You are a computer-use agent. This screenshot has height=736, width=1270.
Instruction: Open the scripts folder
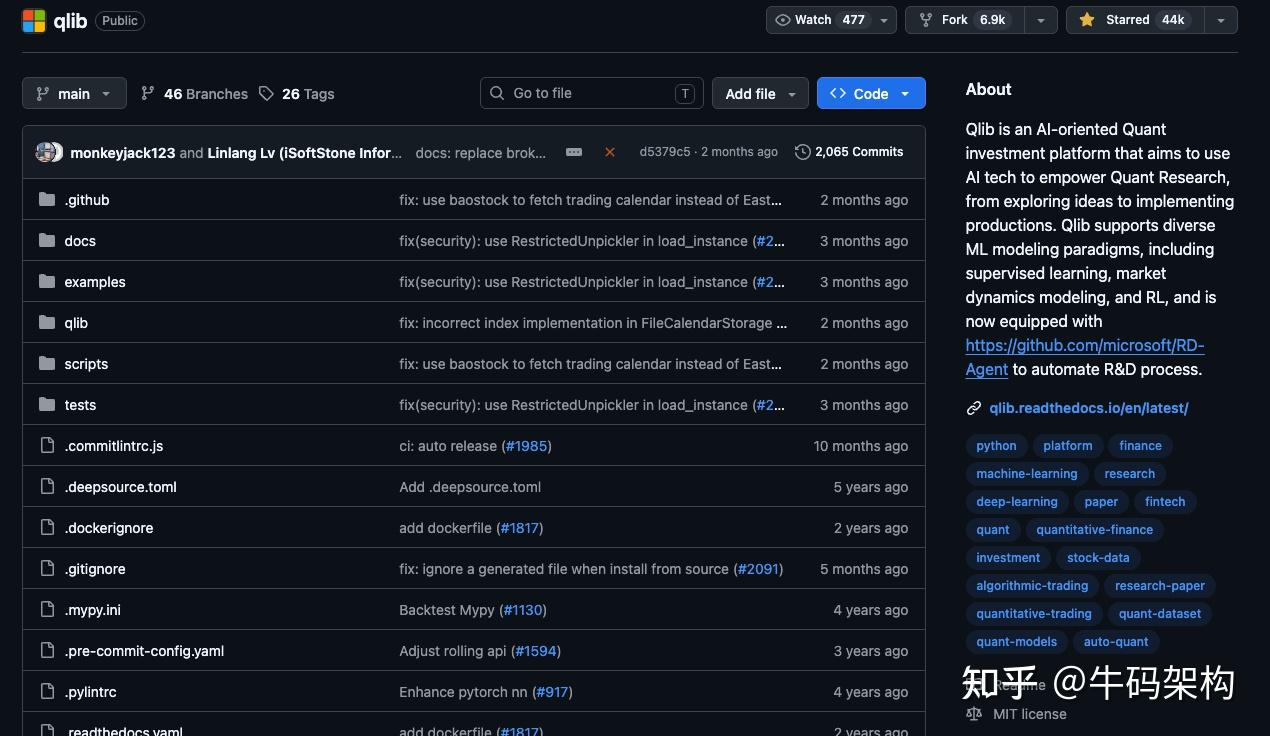pos(86,364)
